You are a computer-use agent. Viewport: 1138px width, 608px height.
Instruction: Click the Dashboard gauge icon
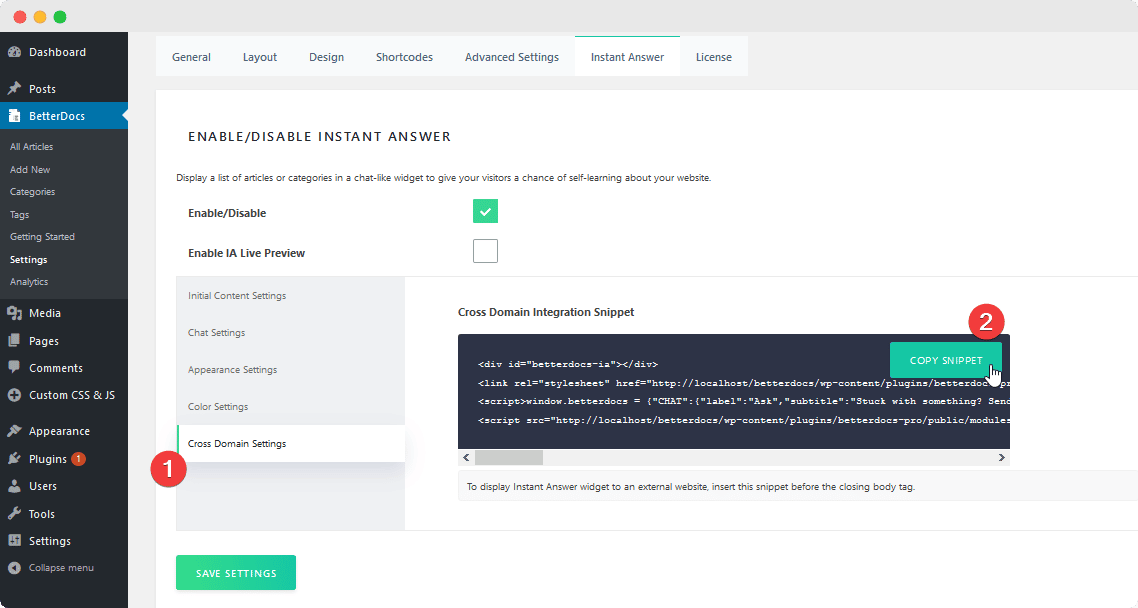tap(15, 52)
